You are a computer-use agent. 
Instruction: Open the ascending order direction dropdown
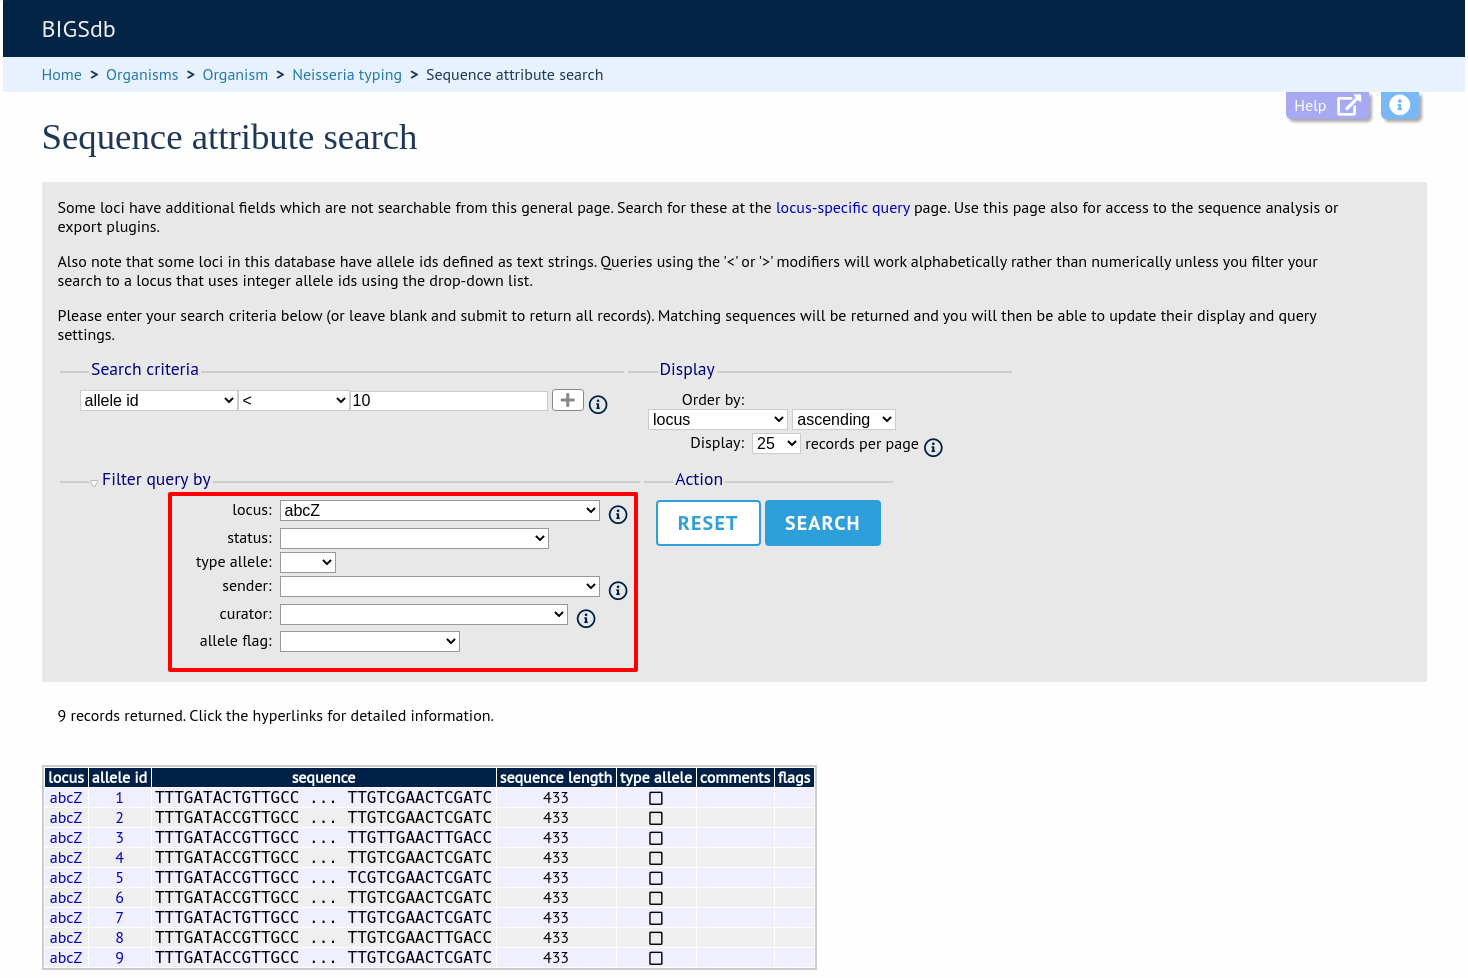[x=843, y=420]
